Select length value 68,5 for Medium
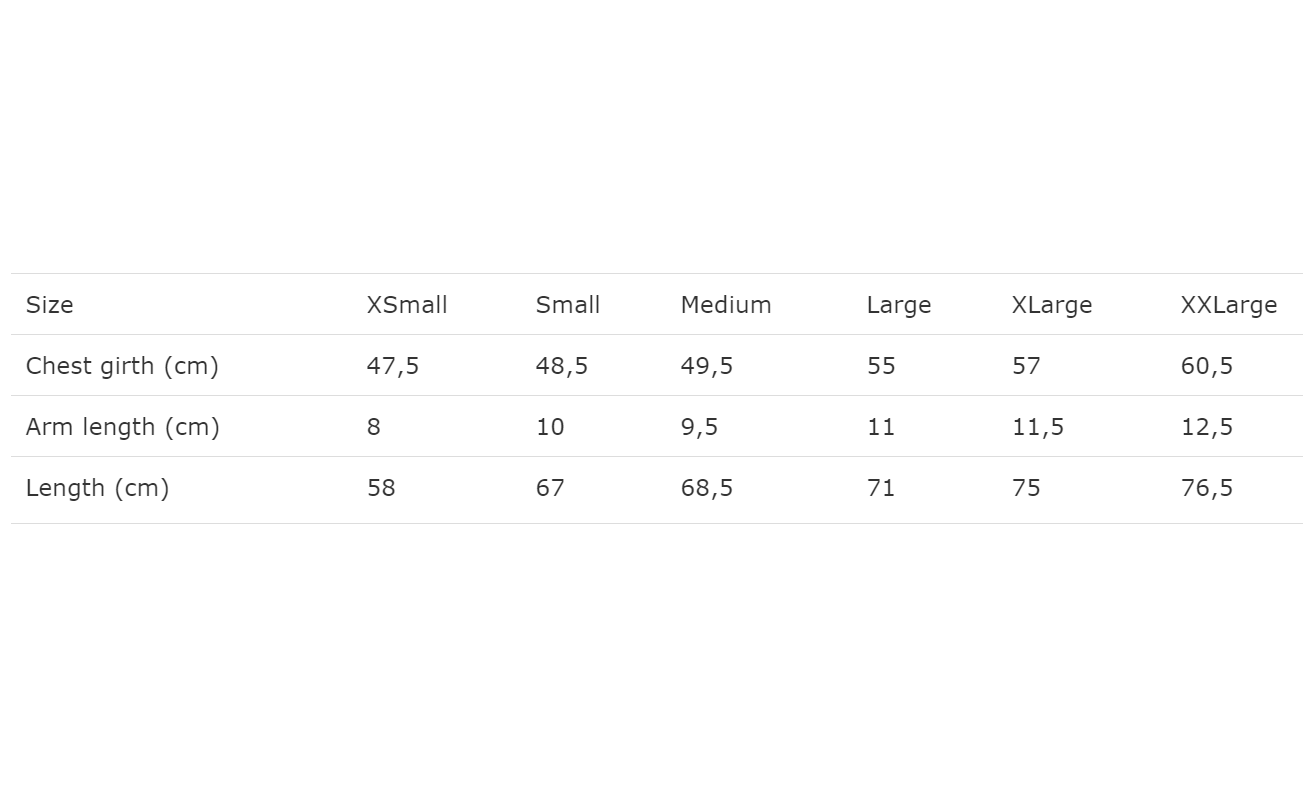Viewport: 1303px width, 800px height. pos(706,488)
